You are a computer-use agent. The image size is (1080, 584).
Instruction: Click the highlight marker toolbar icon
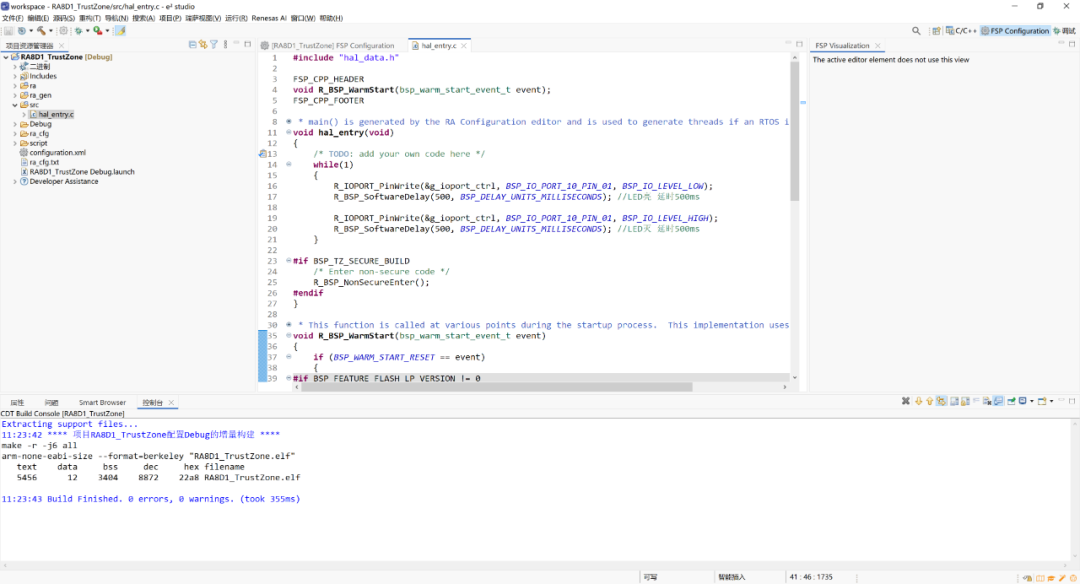pyautogui.click(x=120, y=30)
